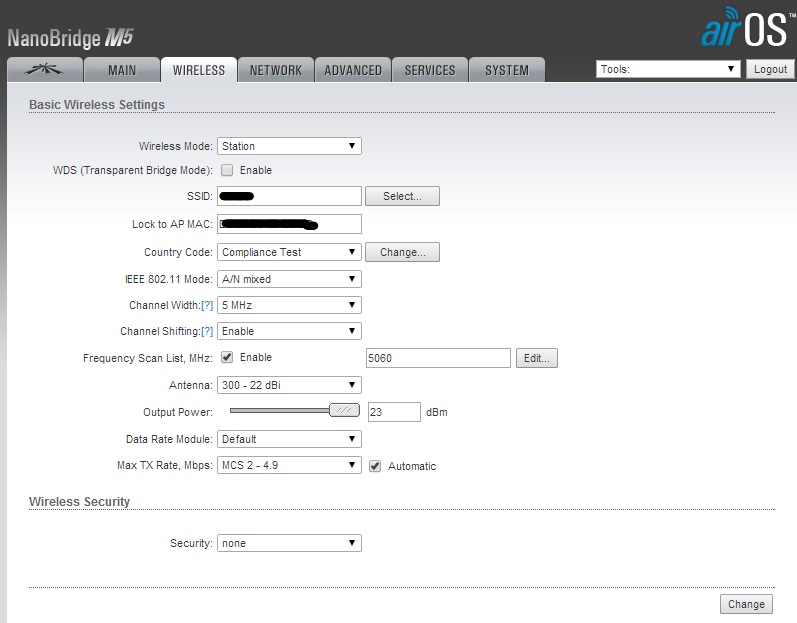Image resolution: width=797 pixels, height=623 pixels.
Task: Click the Lock to AP MAC field
Action: point(289,224)
